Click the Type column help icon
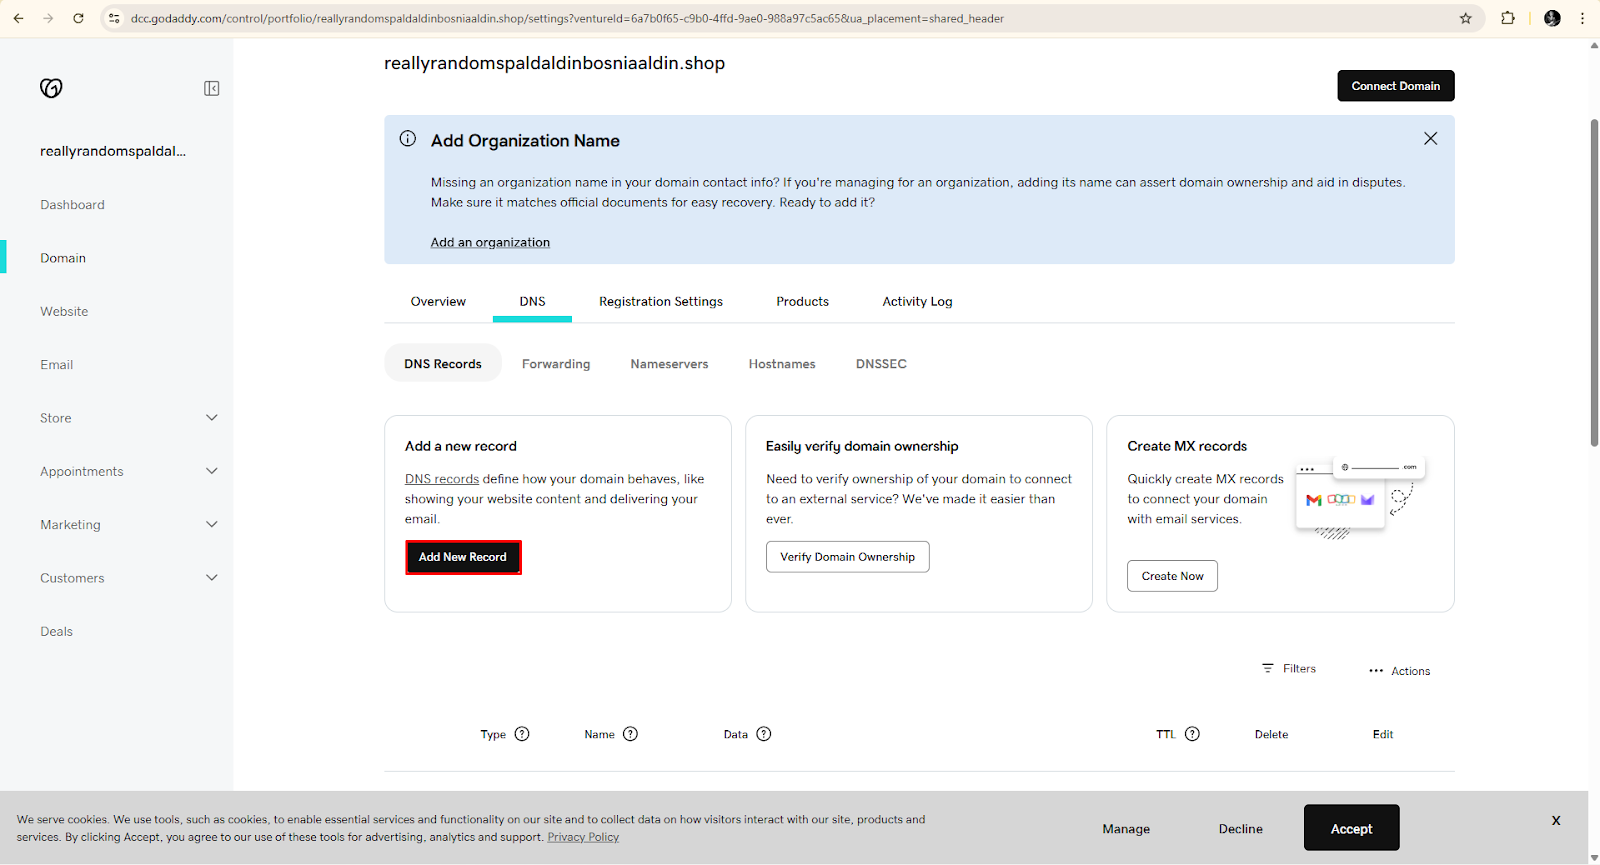The width and height of the screenshot is (1600, 865). coord(522,734)
